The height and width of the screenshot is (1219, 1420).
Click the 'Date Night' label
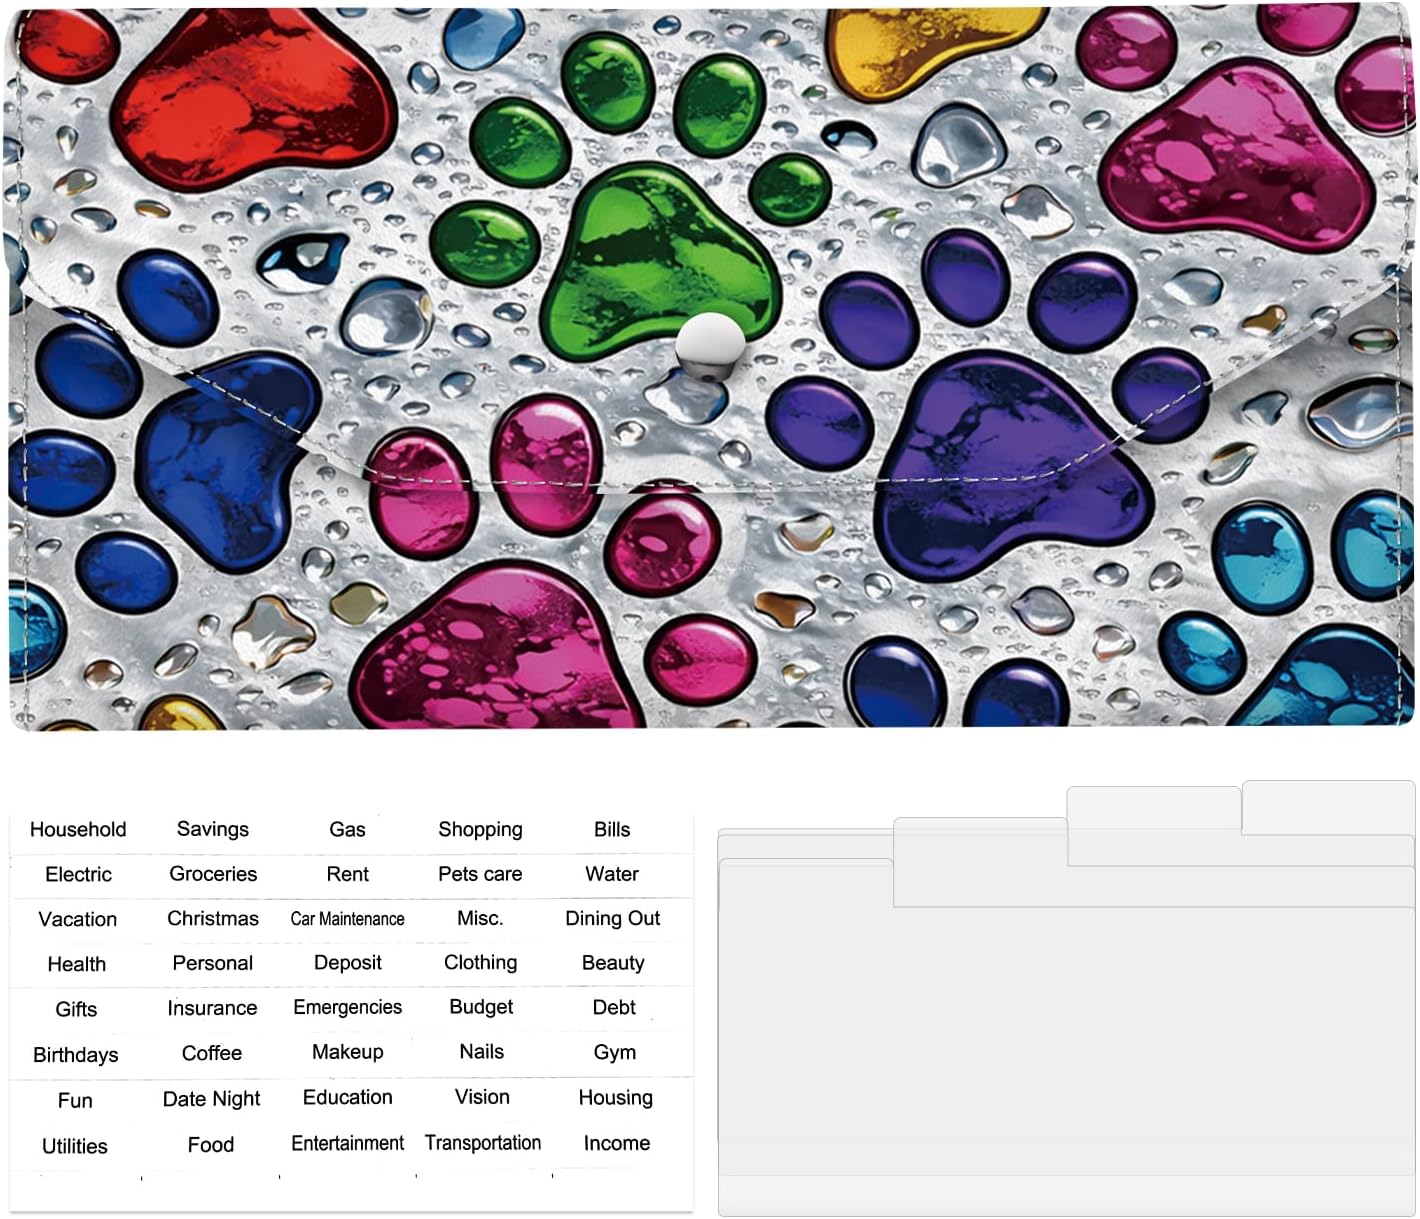211,1099
